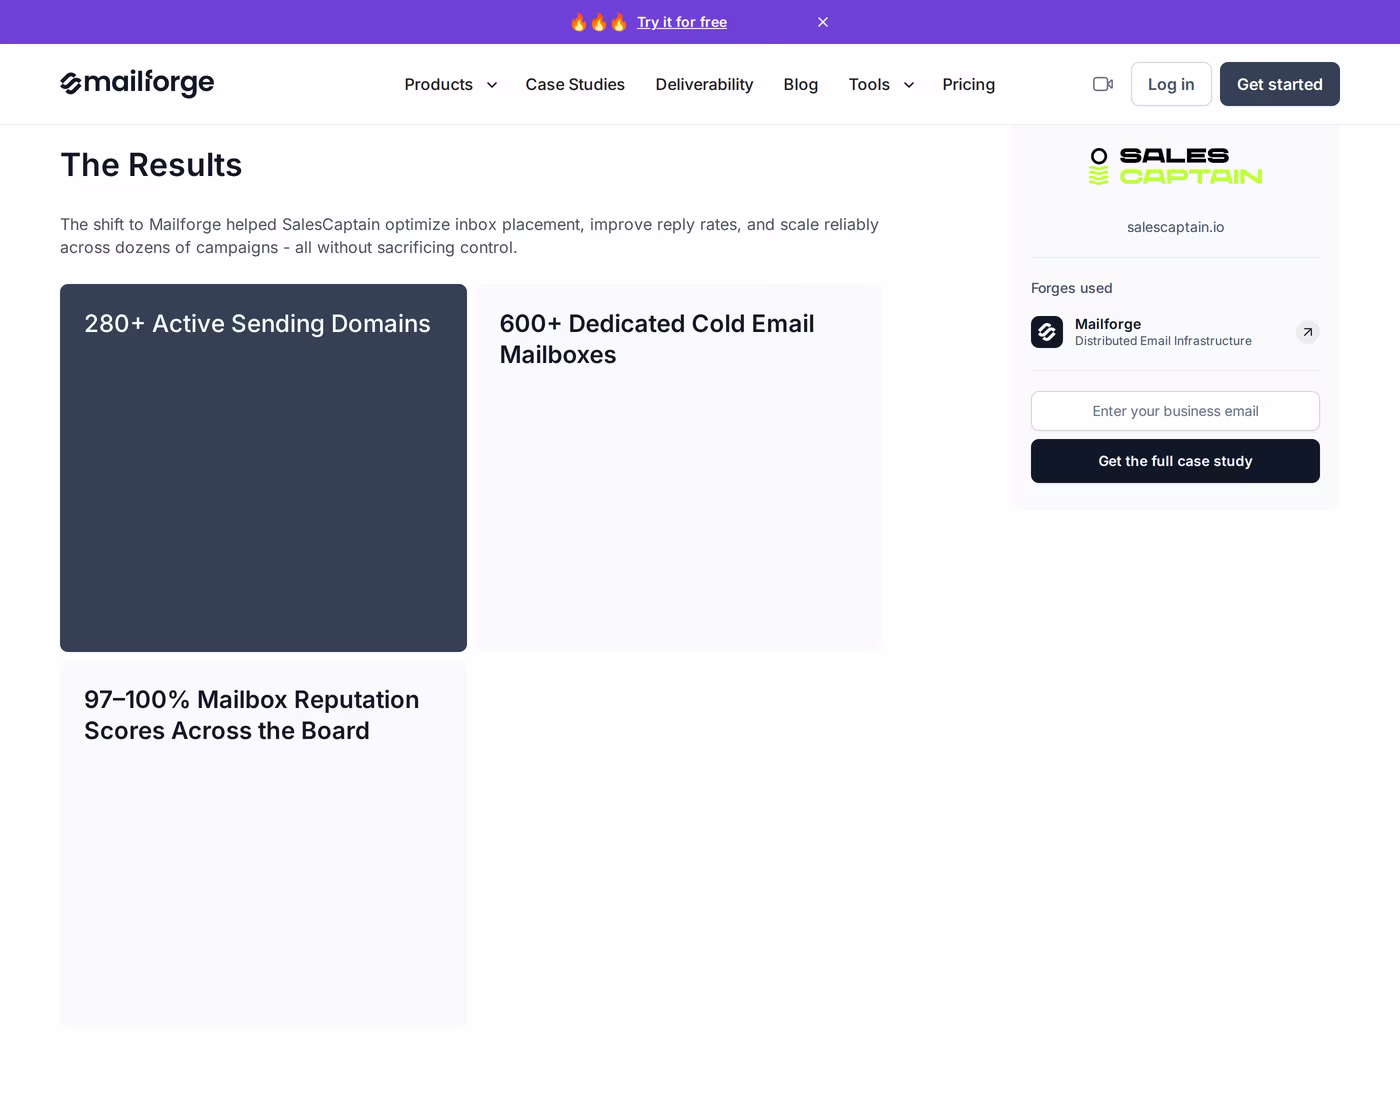This screenshot has width=1400, height=1100.
Task: Click the fire emojis in the top banner
Action: click(x=598, y=22)
